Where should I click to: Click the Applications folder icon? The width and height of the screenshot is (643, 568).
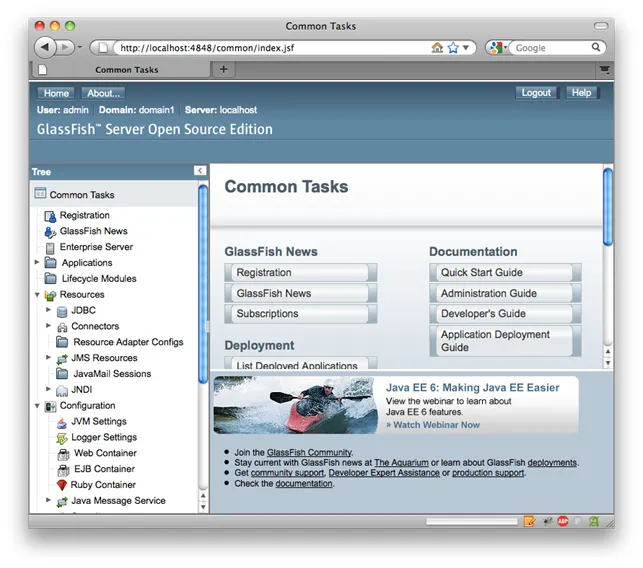tap(50, 263)
